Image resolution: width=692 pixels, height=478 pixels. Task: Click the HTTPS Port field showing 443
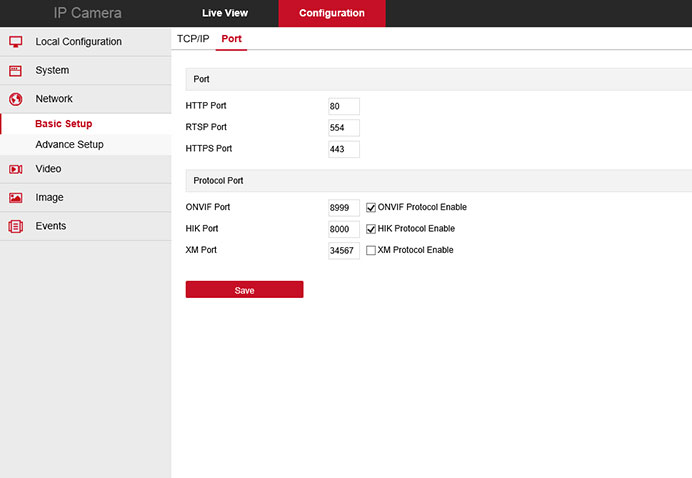tap(344, 149)
